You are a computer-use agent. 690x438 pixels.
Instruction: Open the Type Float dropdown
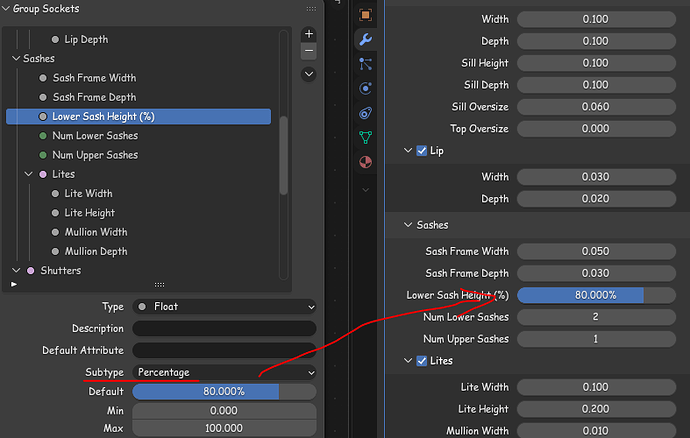(224, 307)
